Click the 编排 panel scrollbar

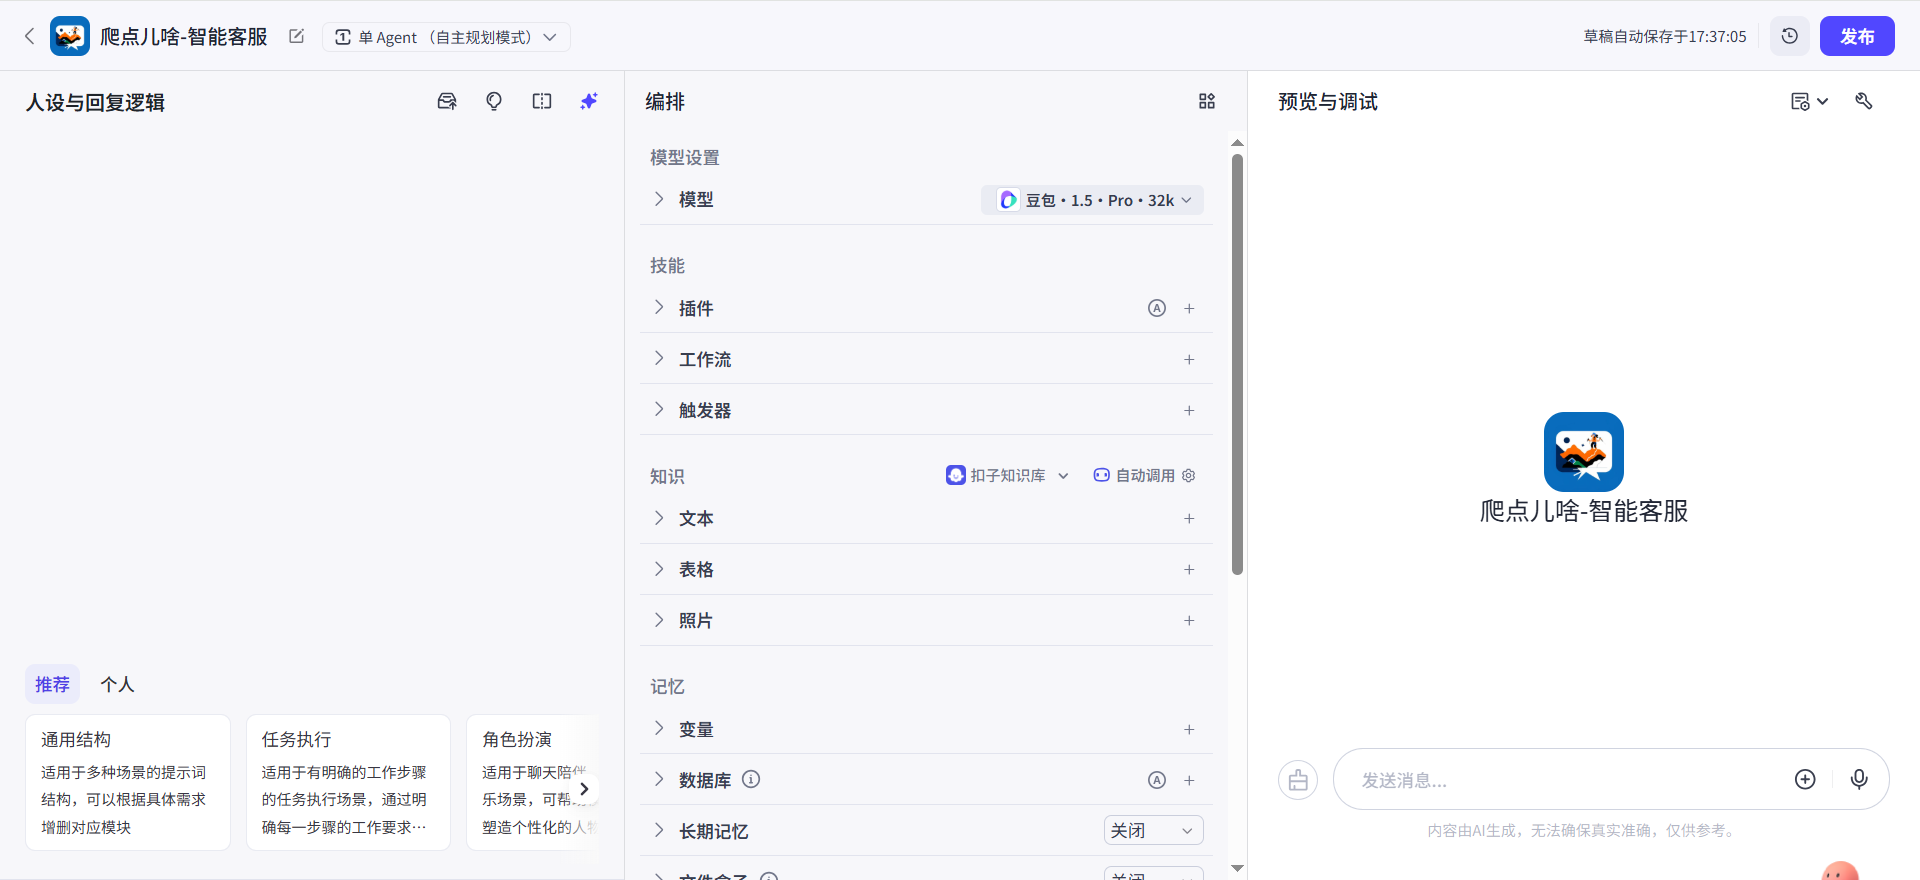1237,365
